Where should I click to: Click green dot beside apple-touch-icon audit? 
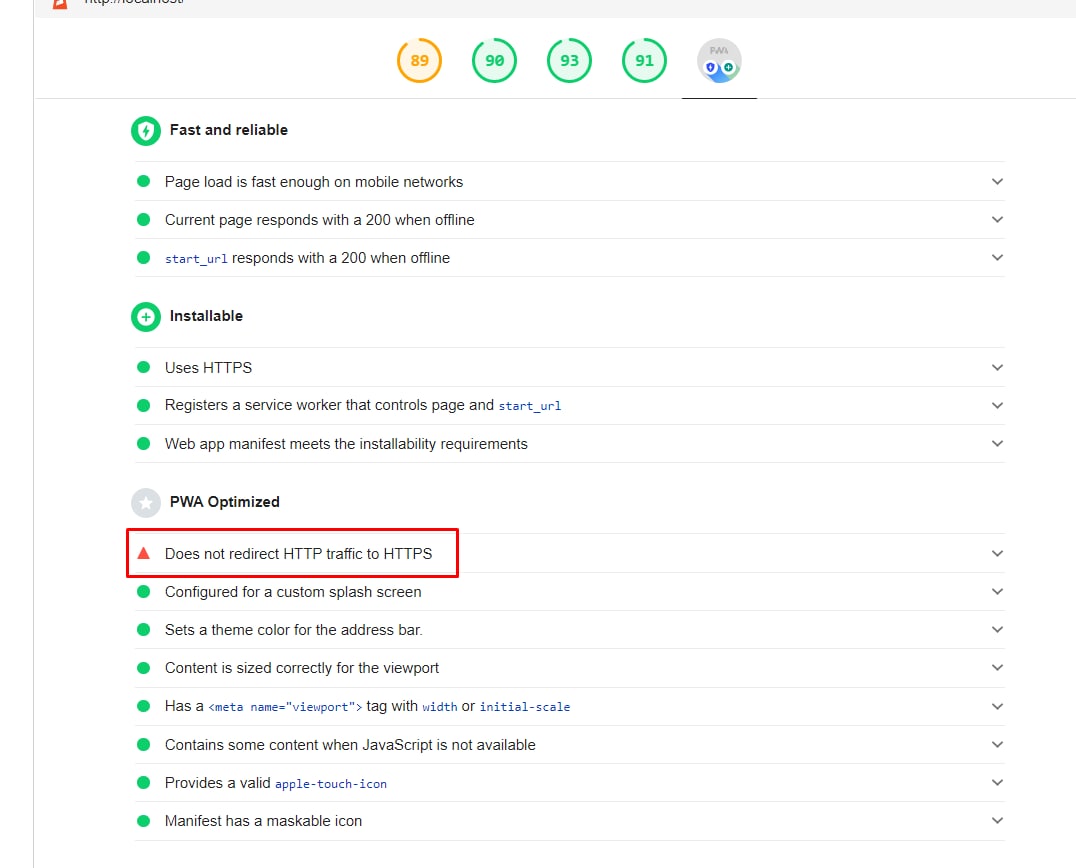[x=143, y=782]
